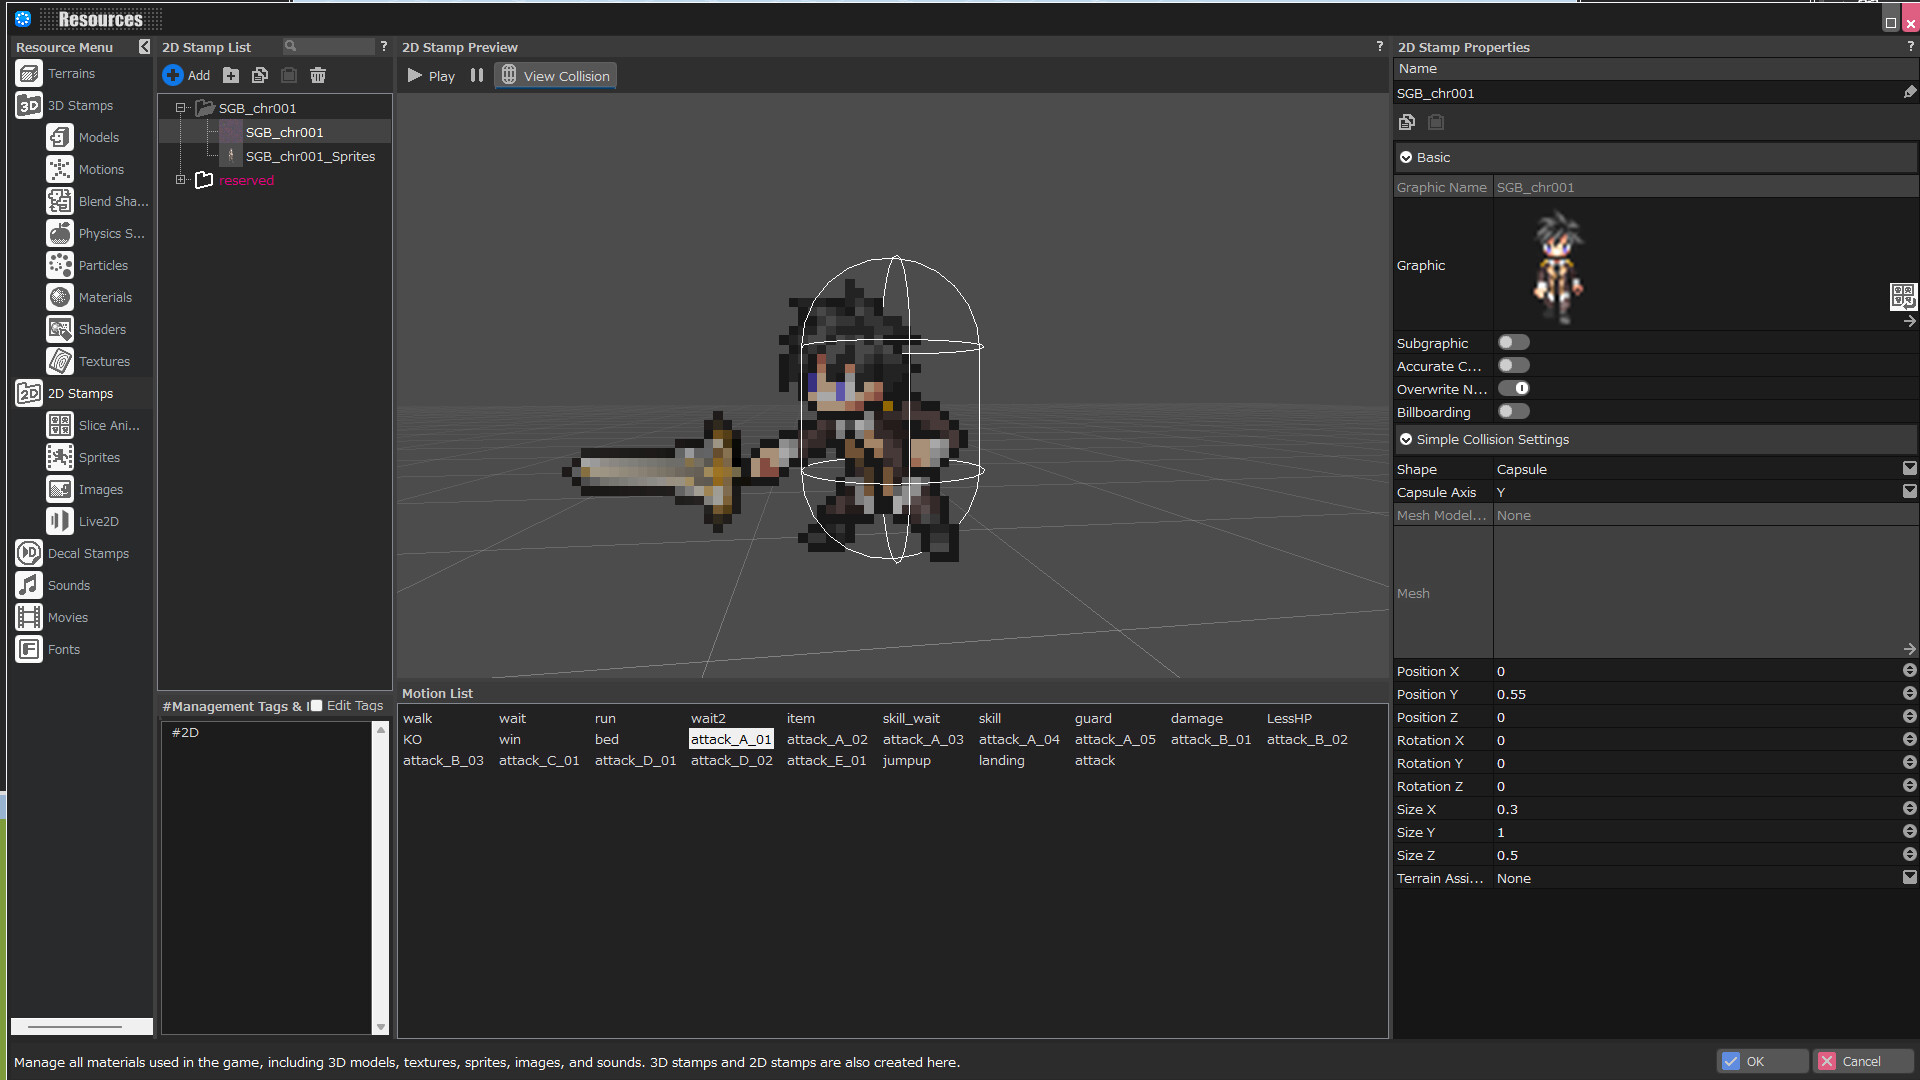Select SGB_chr001 stamp in the tree
The image size is (1920, 1080).
click(284, 132)
